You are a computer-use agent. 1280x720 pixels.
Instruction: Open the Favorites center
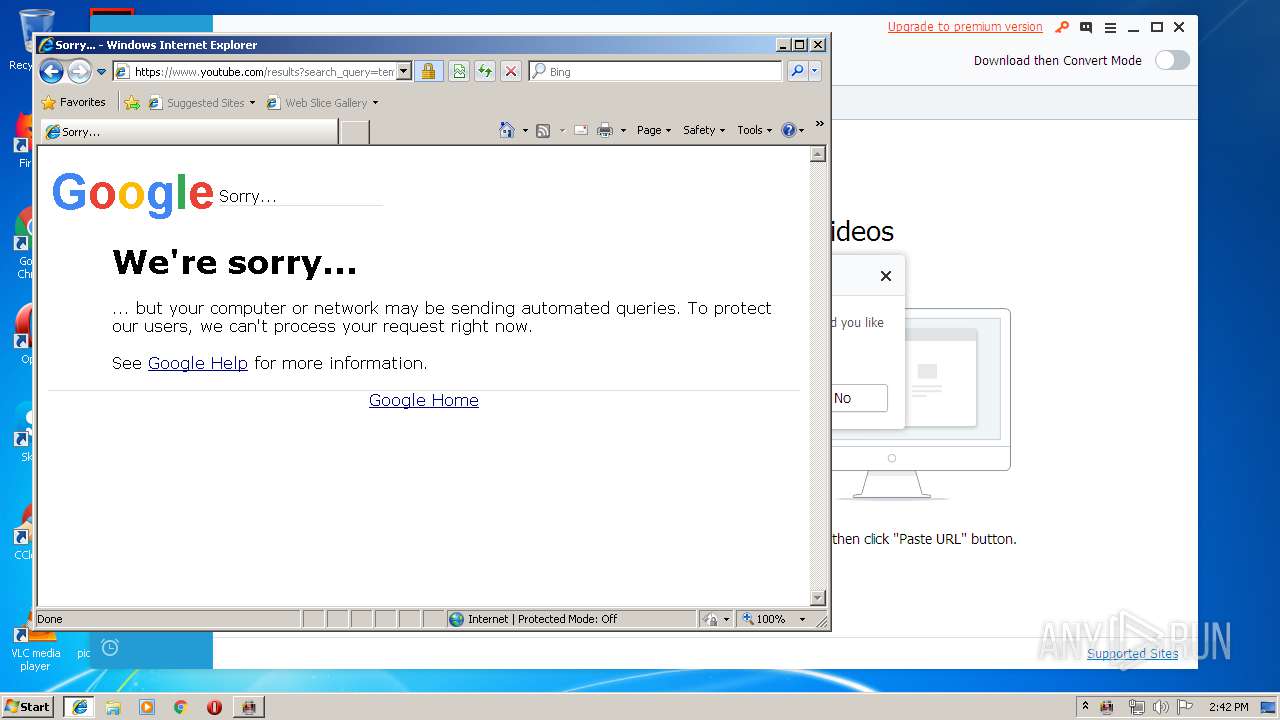point(73,102)
